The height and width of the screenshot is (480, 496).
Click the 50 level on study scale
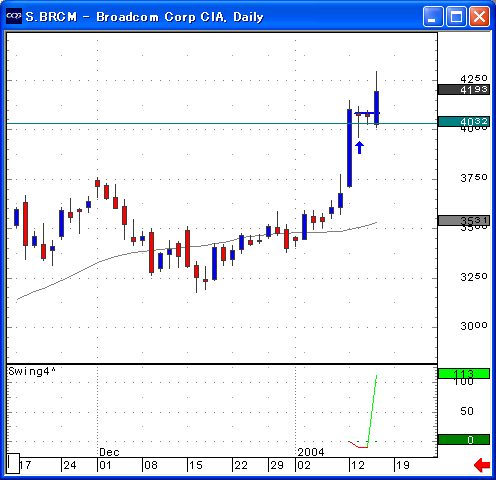click(x=467, y=411)
